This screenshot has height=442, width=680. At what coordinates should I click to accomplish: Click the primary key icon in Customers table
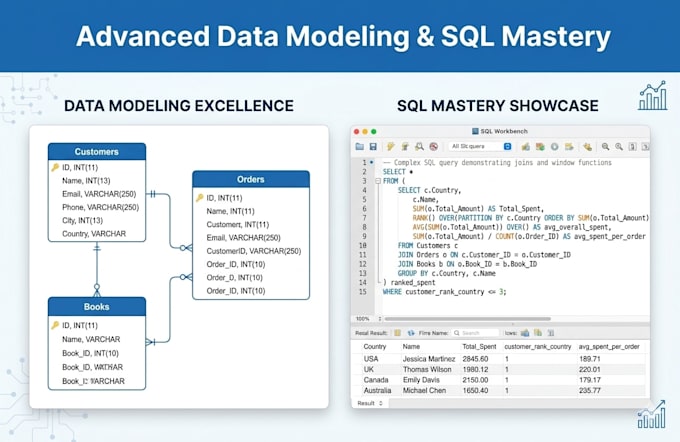tap(55, 167)
